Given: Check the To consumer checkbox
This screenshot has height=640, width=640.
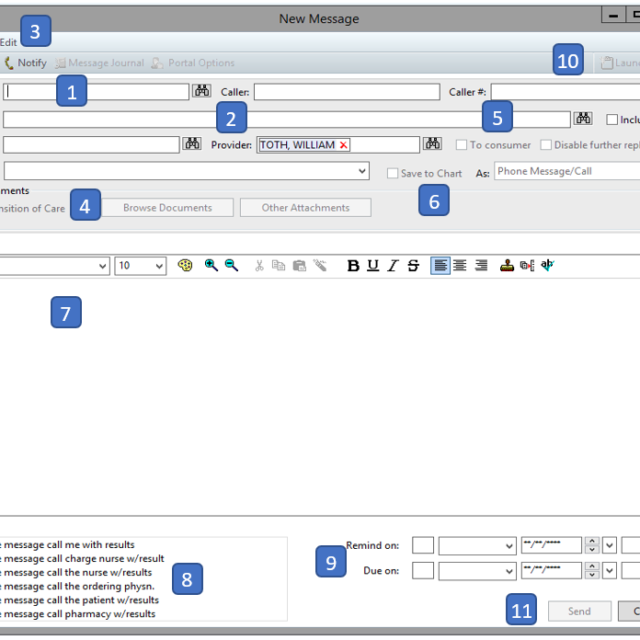Looking at the screenshot, I should coord(461,145).
